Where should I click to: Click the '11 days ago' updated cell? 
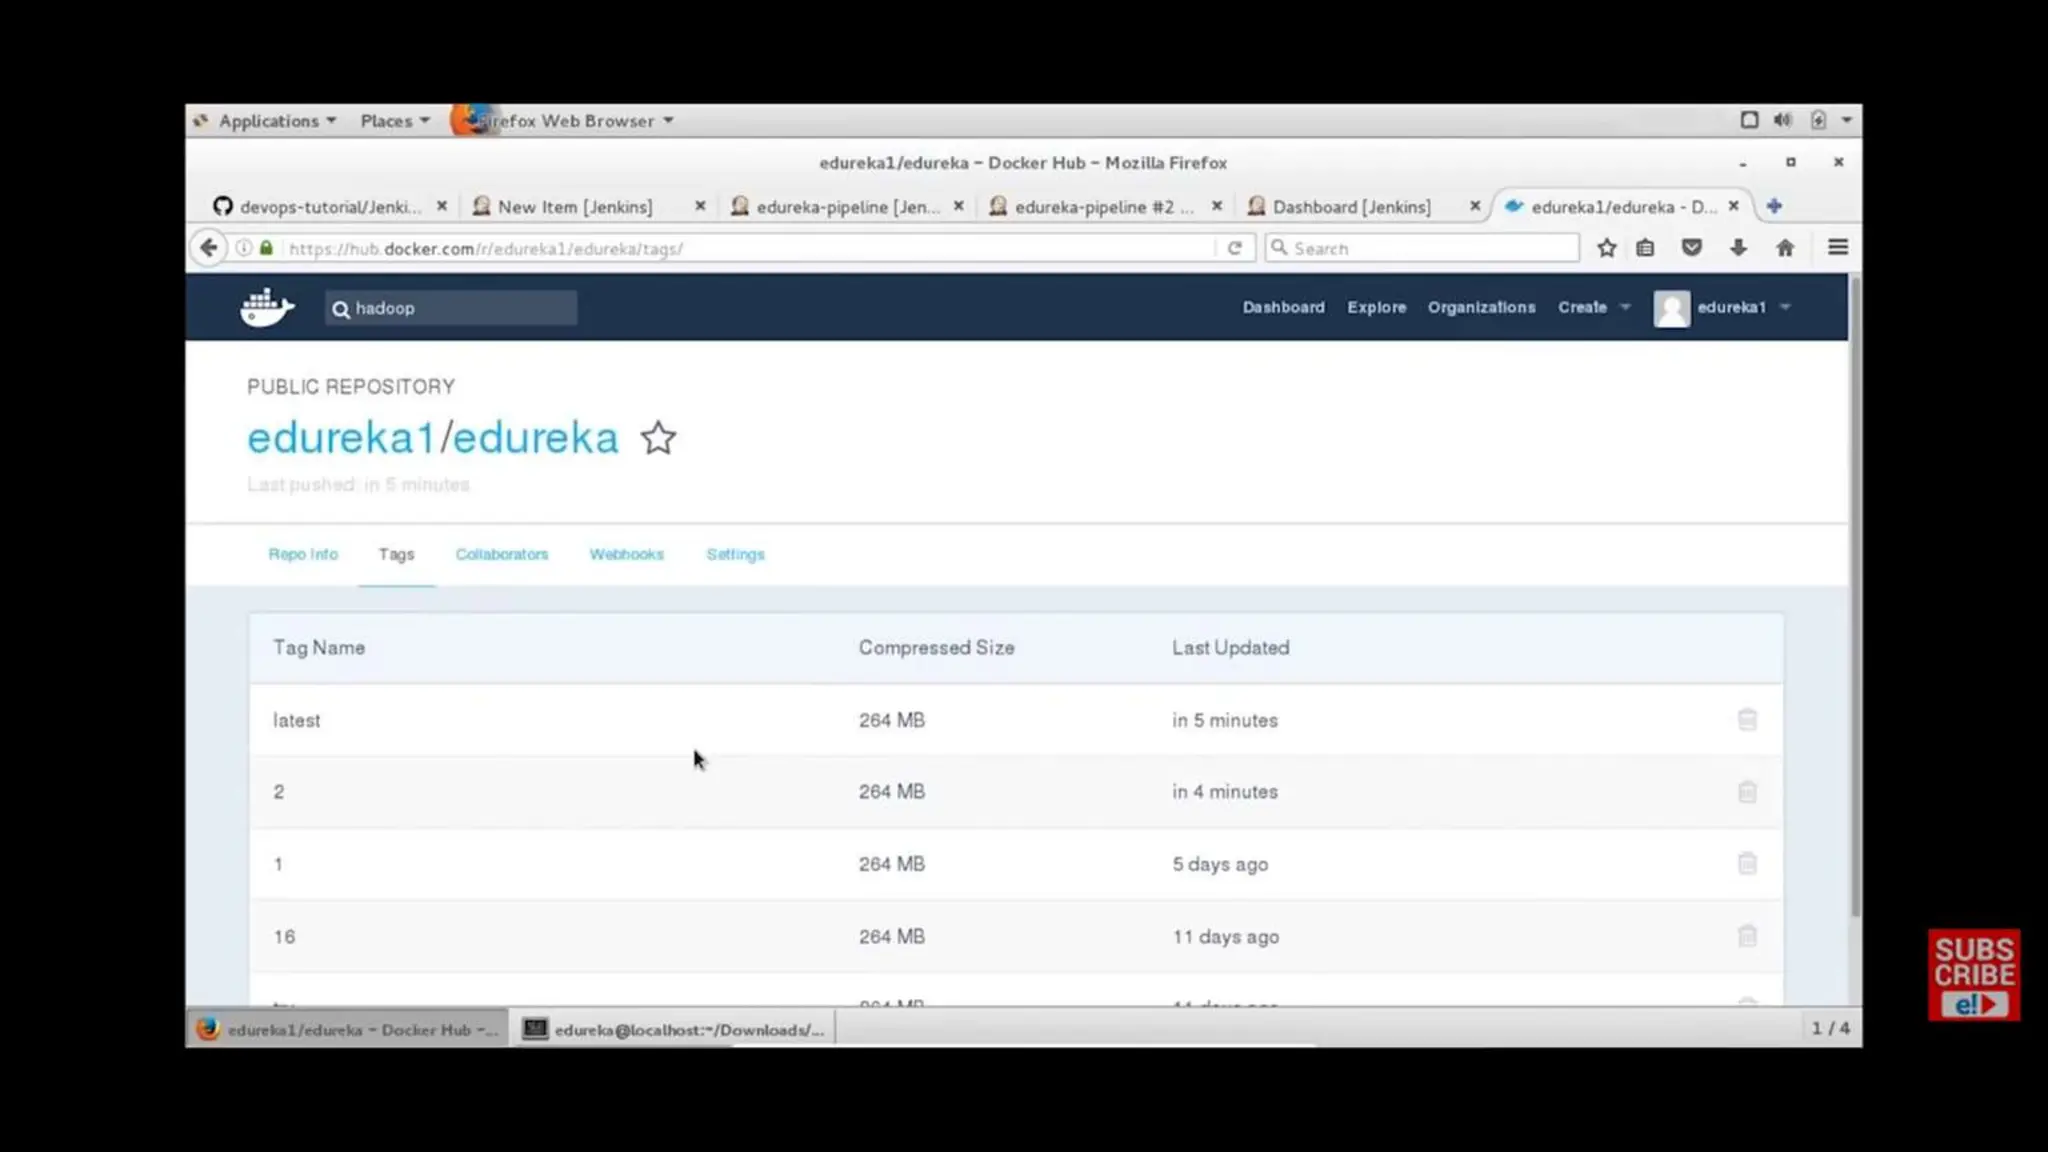[1225, 937]
